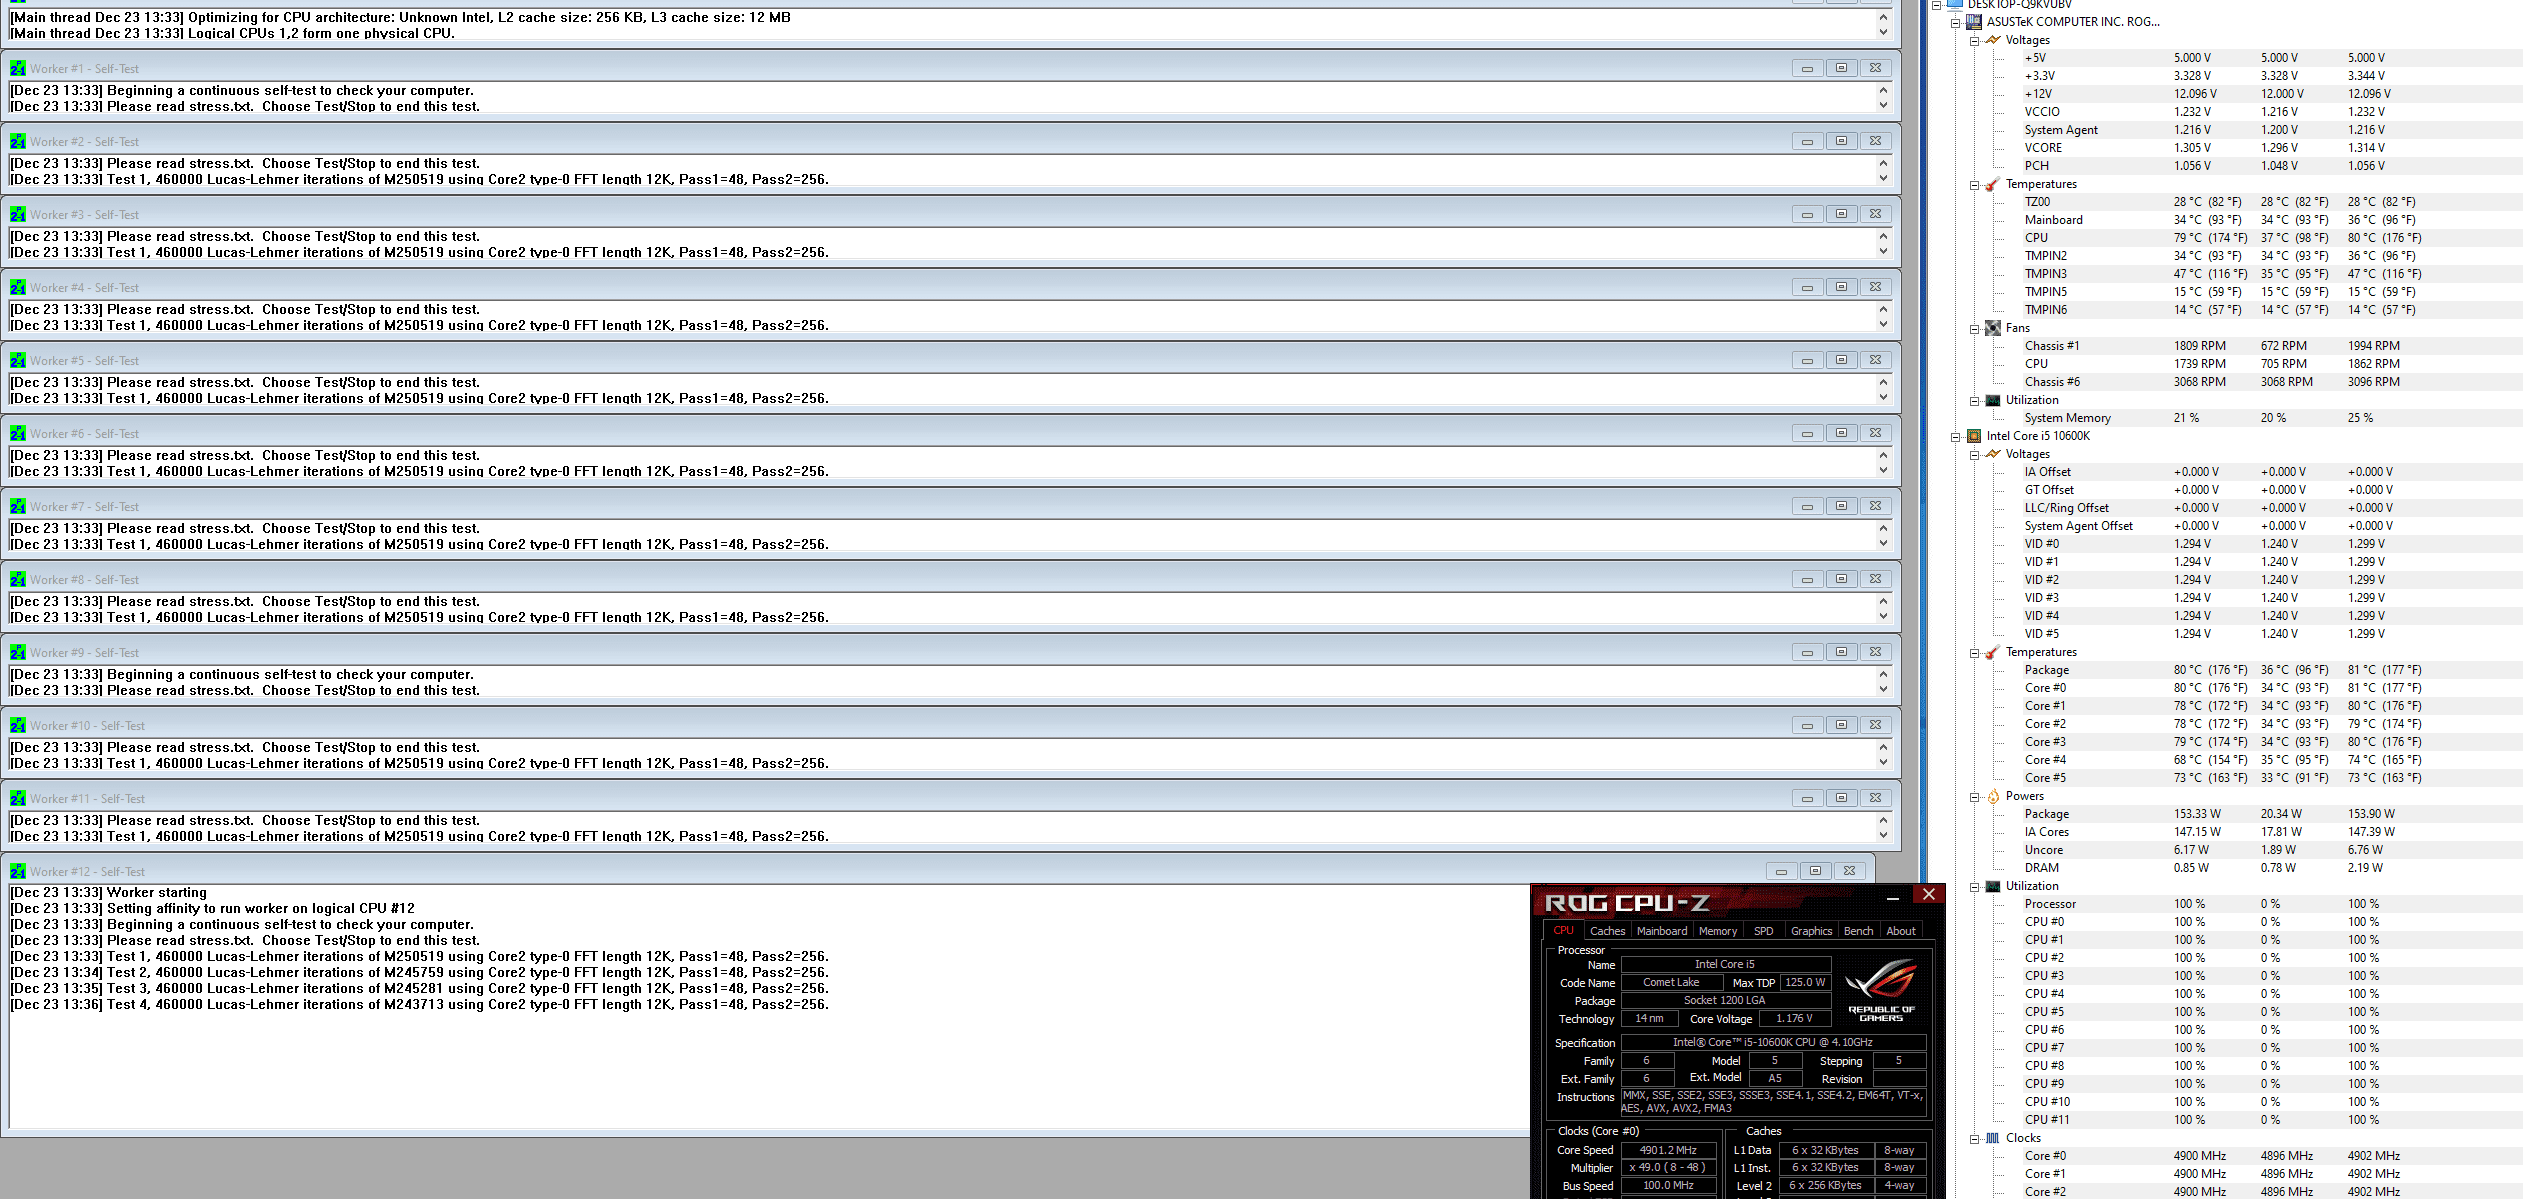
Task: Click the Powers flame icon in HWMonitor
Action: click(x=1993, y=796)
